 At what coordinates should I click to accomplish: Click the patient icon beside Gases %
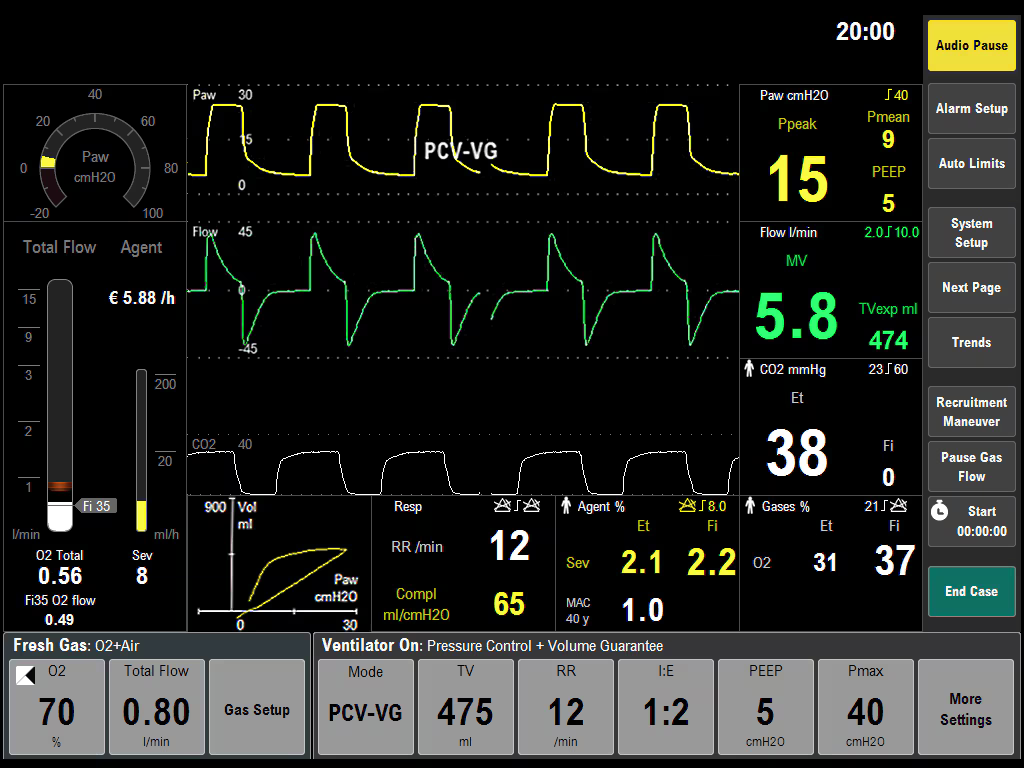tap(750, 507)
